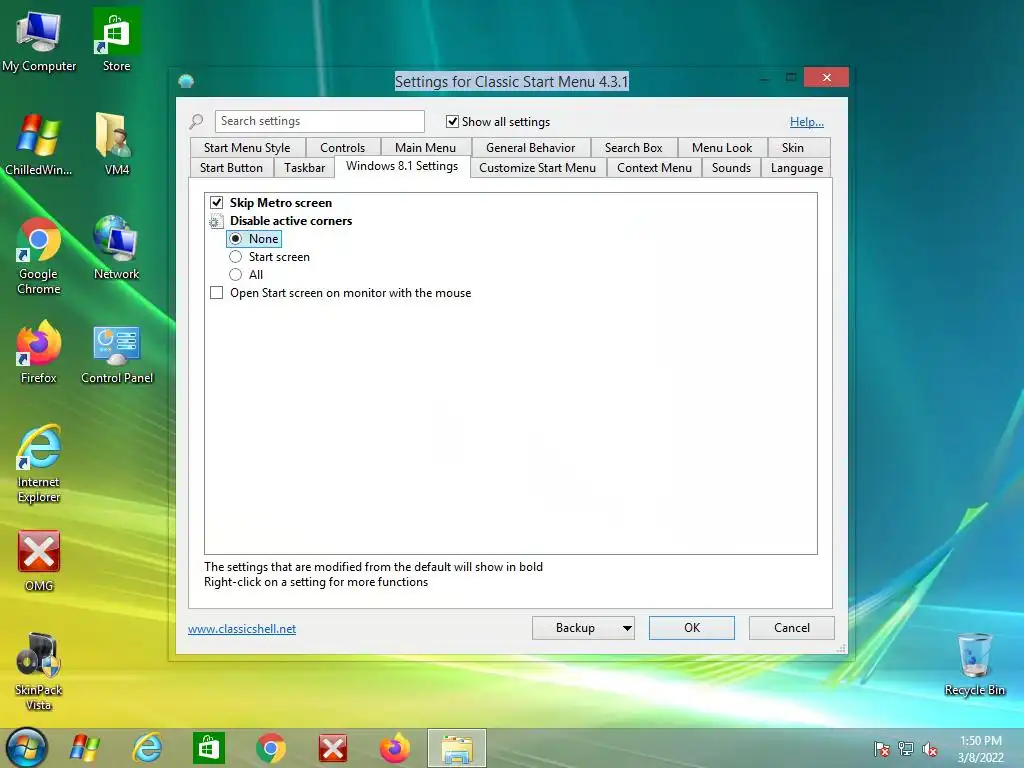Select the All radio option
The width and height of the screenshot is (1024, 768).
point(236,274)
